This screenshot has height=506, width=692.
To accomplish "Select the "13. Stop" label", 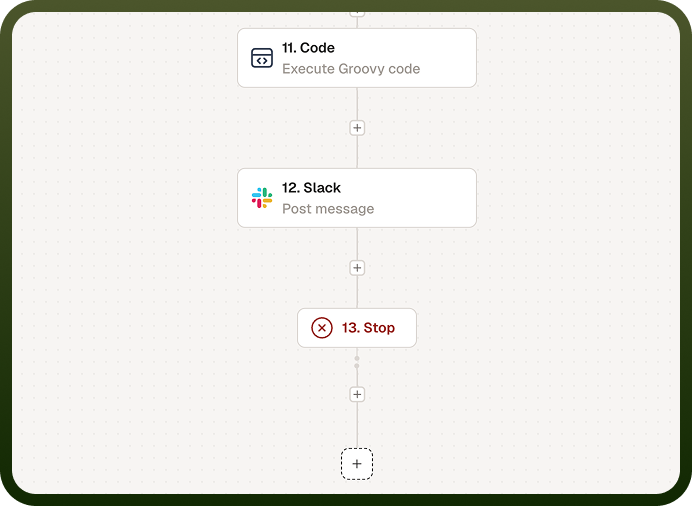I will click(x=368, y=328).
